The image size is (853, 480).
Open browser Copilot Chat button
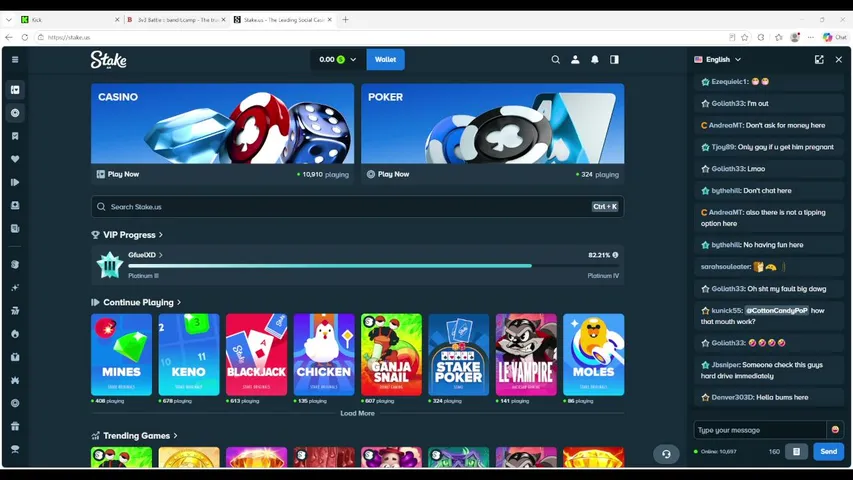[835, 37]
